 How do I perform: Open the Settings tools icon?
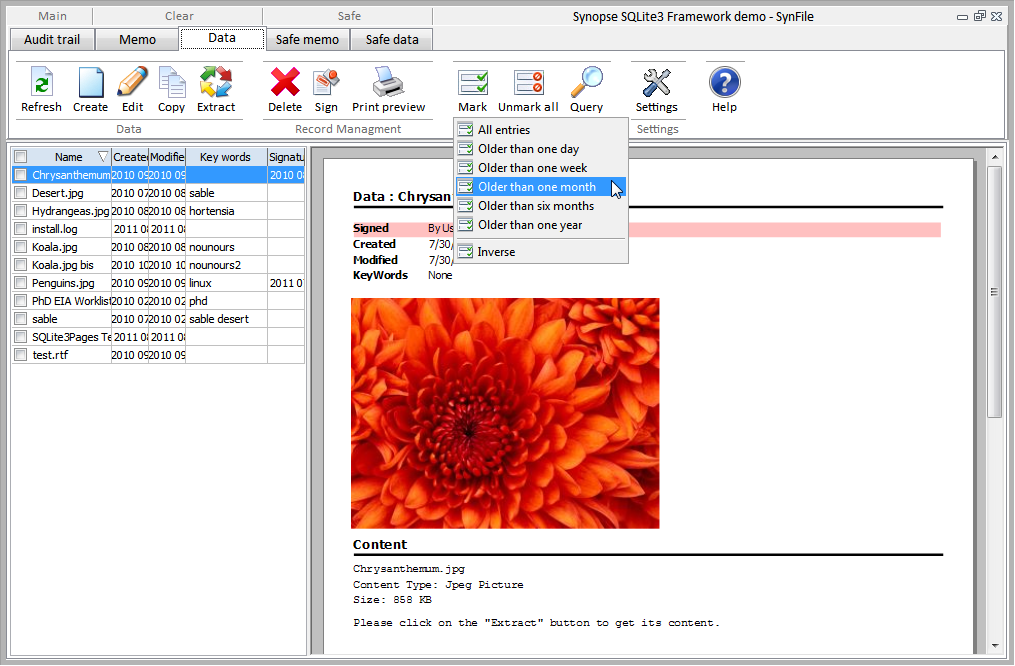[656, 84]
